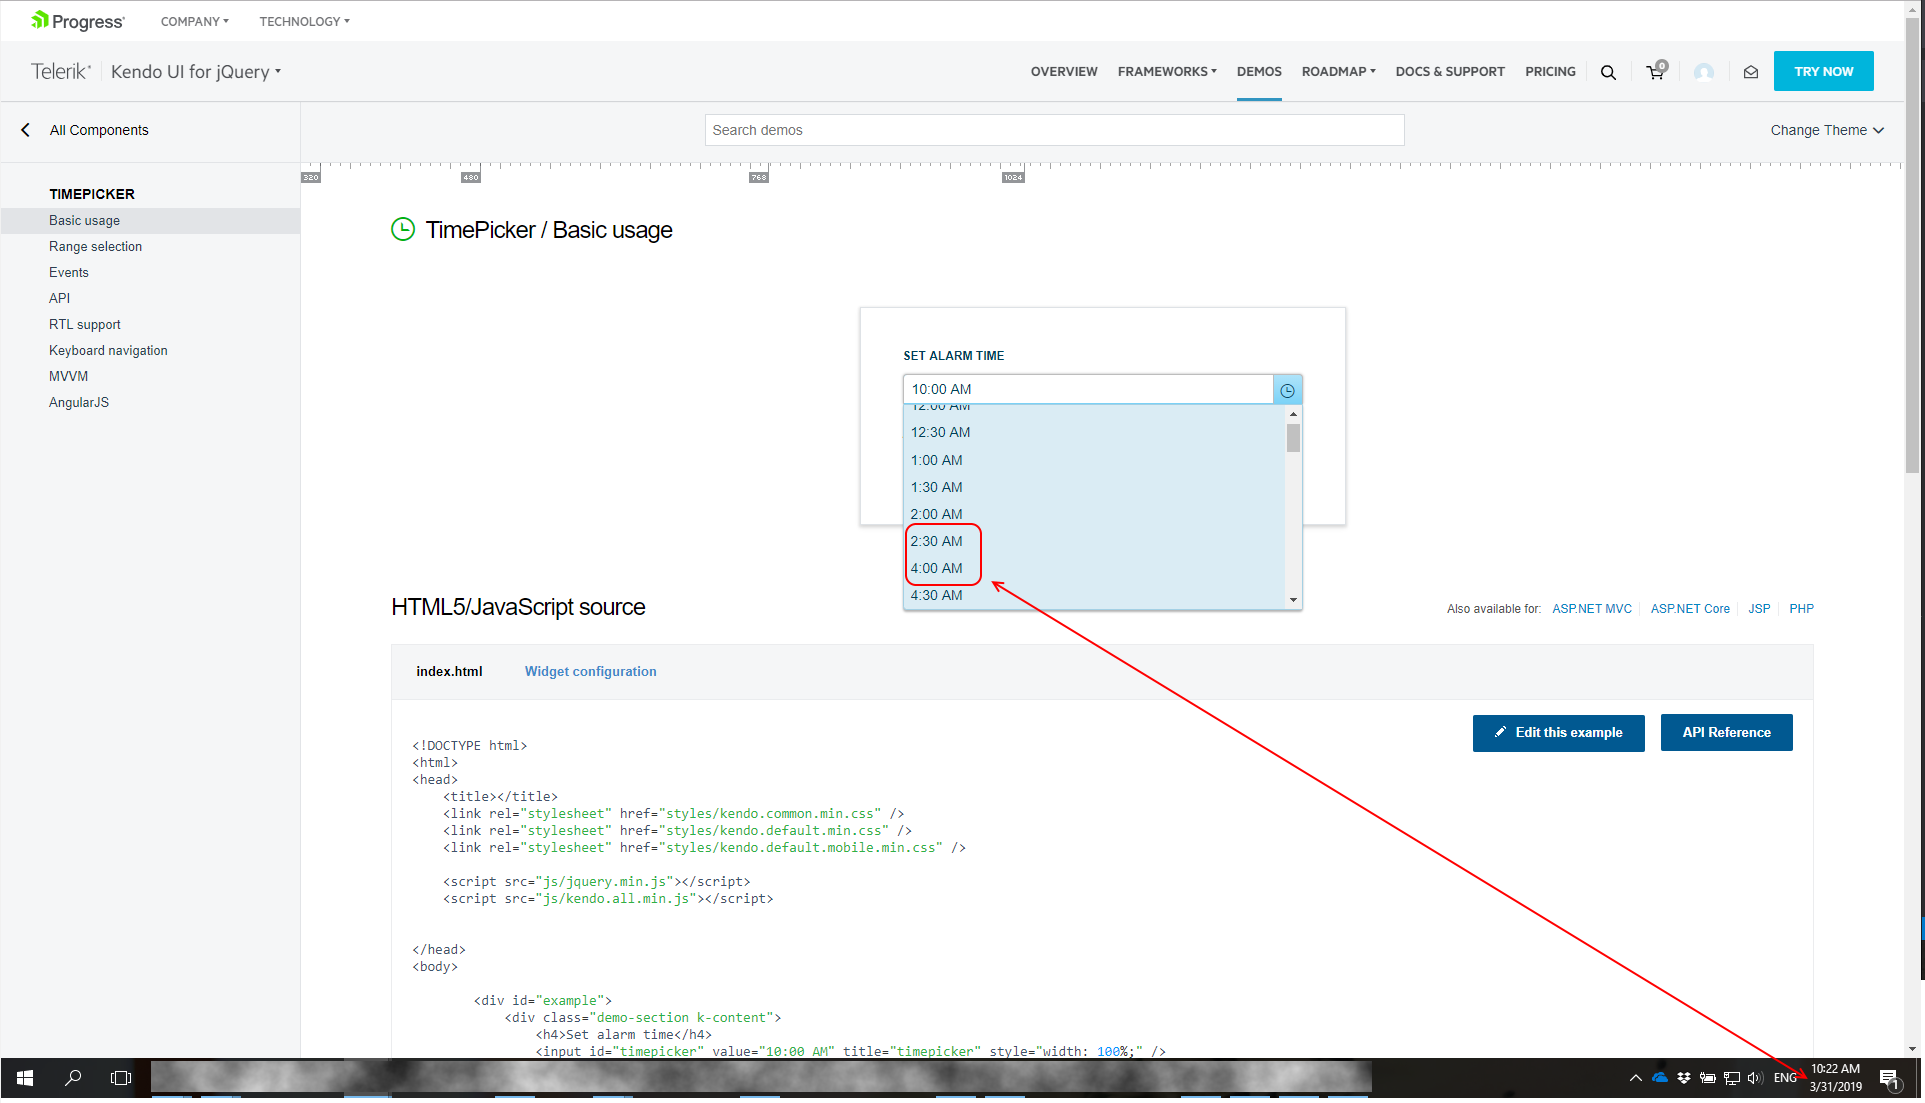1925x1103 pixels.
Task: Open the PHP link
Action: click(1801, 609)
